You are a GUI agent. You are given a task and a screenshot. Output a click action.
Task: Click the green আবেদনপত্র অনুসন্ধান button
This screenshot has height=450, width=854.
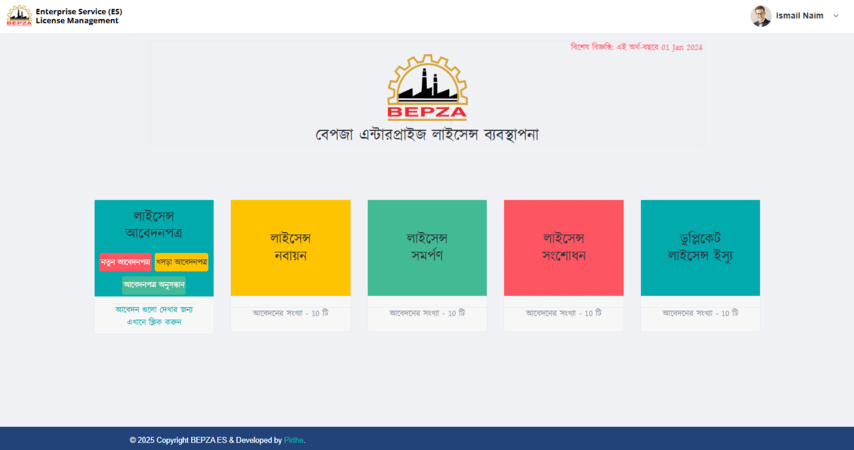[154, 285]
